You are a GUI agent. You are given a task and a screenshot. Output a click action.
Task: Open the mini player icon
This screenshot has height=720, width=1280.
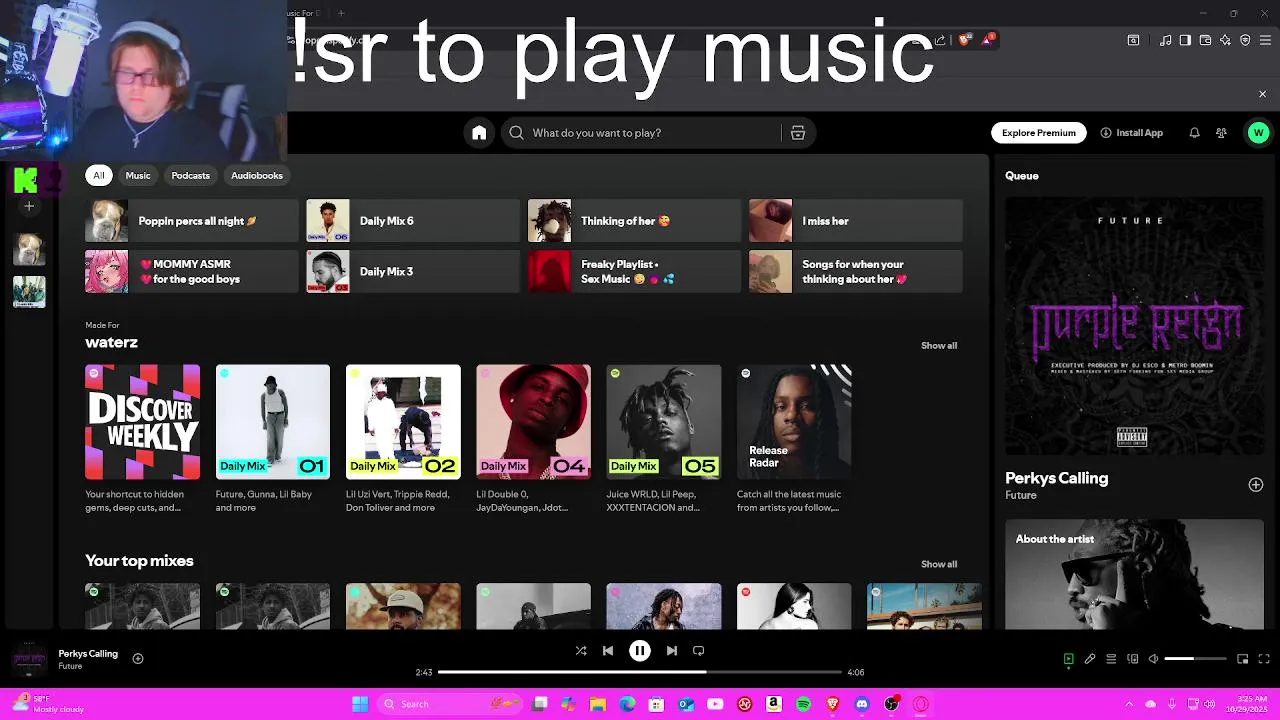pos(1243,659)
